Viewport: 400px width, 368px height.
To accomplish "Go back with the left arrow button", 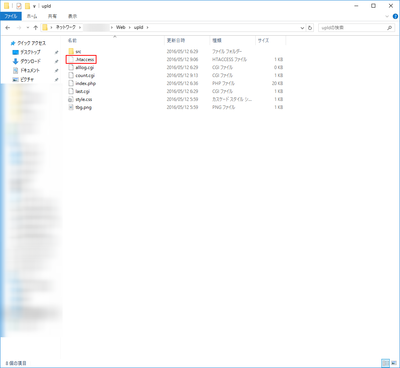I will coord(8,28).
